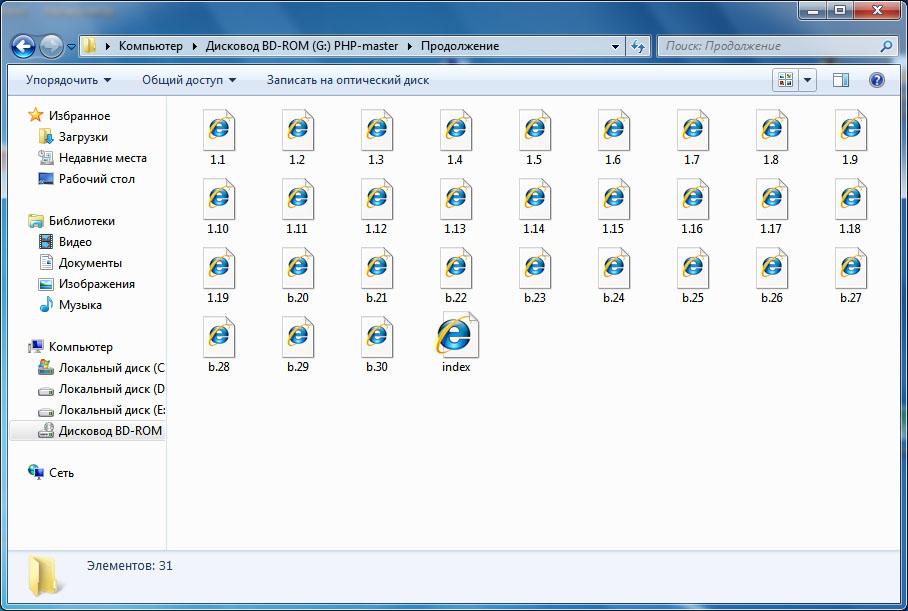908x611 pixels.
Task: Open the Упорядочить dropdown menu
Action: pyautogui.click(x=68, y=80)
